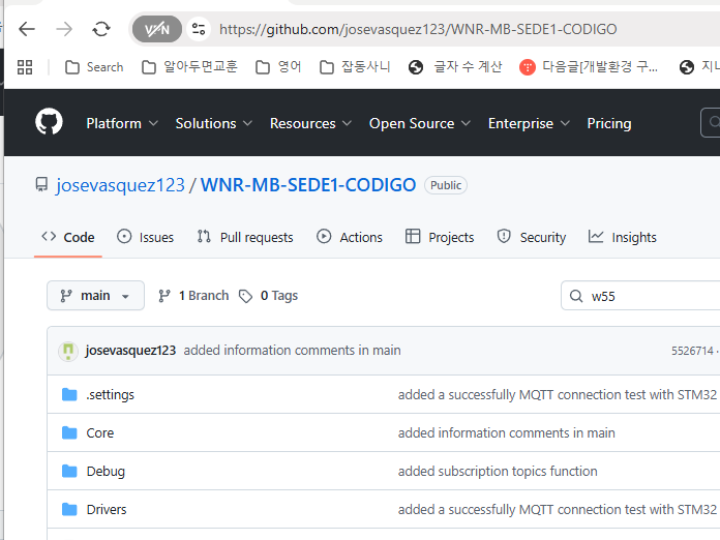The image size is (720, 540).
Task: Open the .settings folder
Action: [110, 395]
